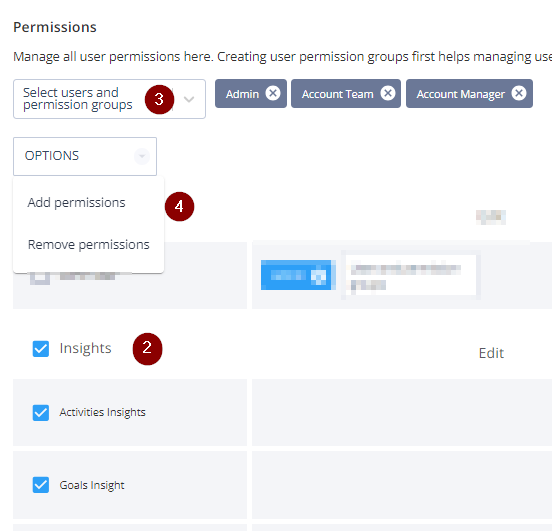The width and height of the screenshot is (552, 531).
Task: Click the blurred blue tag in table row
Action: click(x=298, y=275)
